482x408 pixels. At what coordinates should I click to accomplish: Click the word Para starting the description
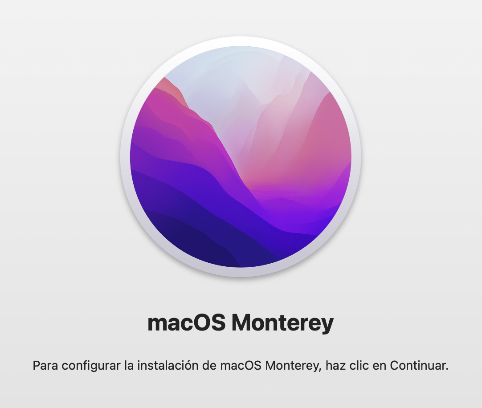click(46, 366)
